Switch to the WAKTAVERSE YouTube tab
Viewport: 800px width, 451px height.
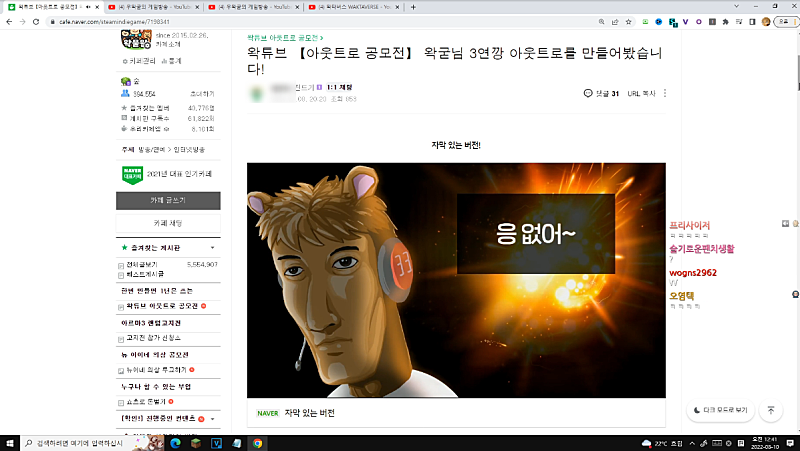click(x=355, y=7)
